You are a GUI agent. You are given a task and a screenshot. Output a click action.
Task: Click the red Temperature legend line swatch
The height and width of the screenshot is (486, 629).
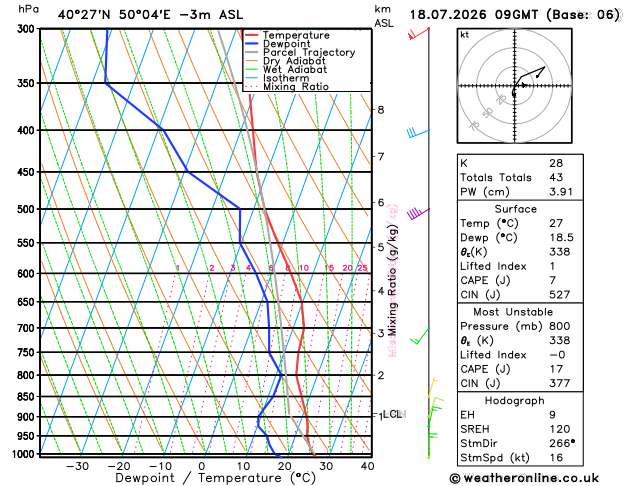[x=252, y=35]
